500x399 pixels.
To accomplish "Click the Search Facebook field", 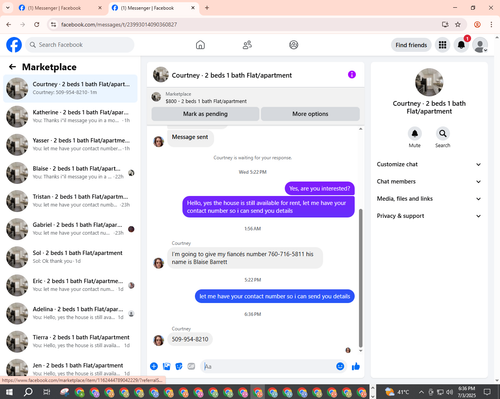I will [x=80, y=45].
